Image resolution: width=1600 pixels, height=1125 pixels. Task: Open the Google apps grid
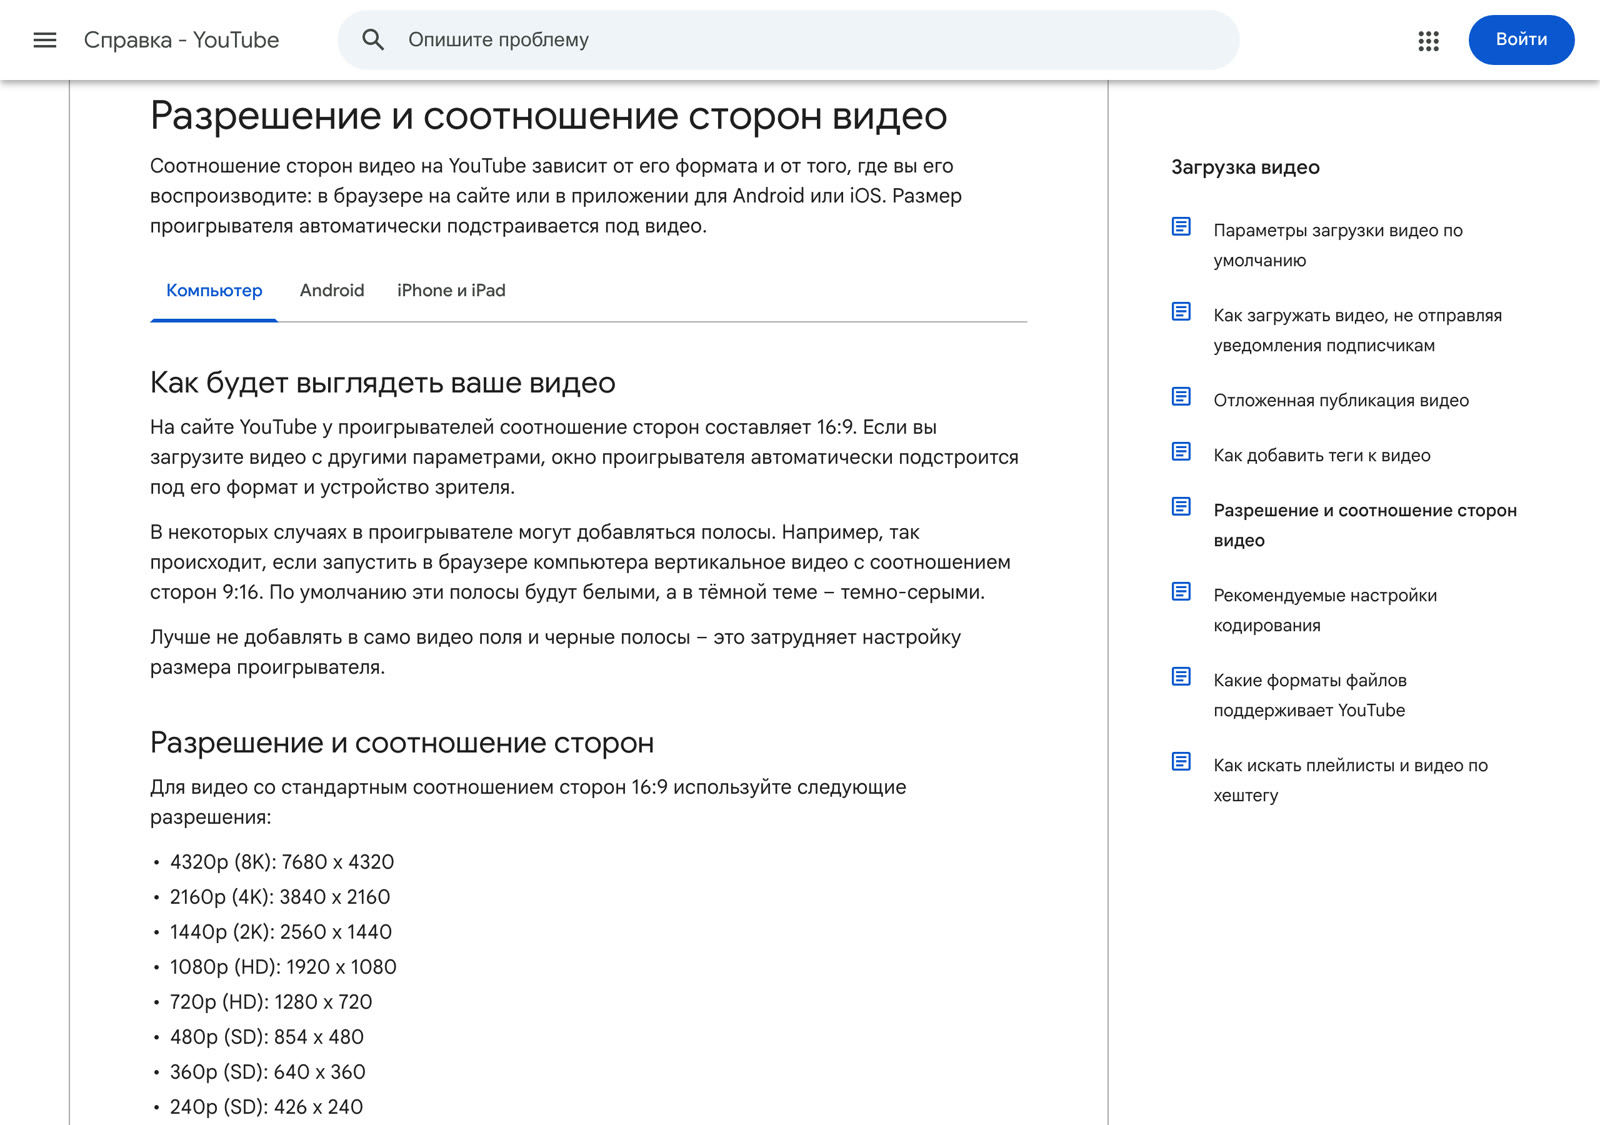coord(1428,40)
